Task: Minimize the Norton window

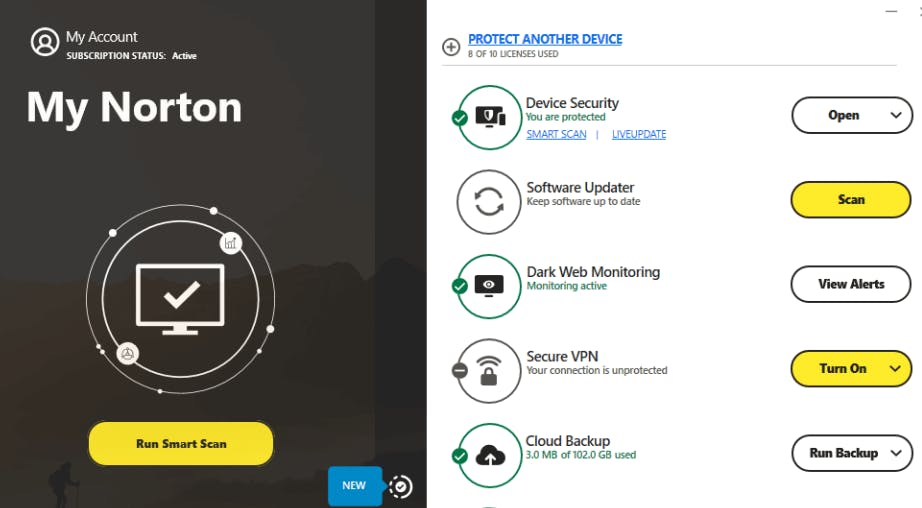Action: (x=891, y=11)
